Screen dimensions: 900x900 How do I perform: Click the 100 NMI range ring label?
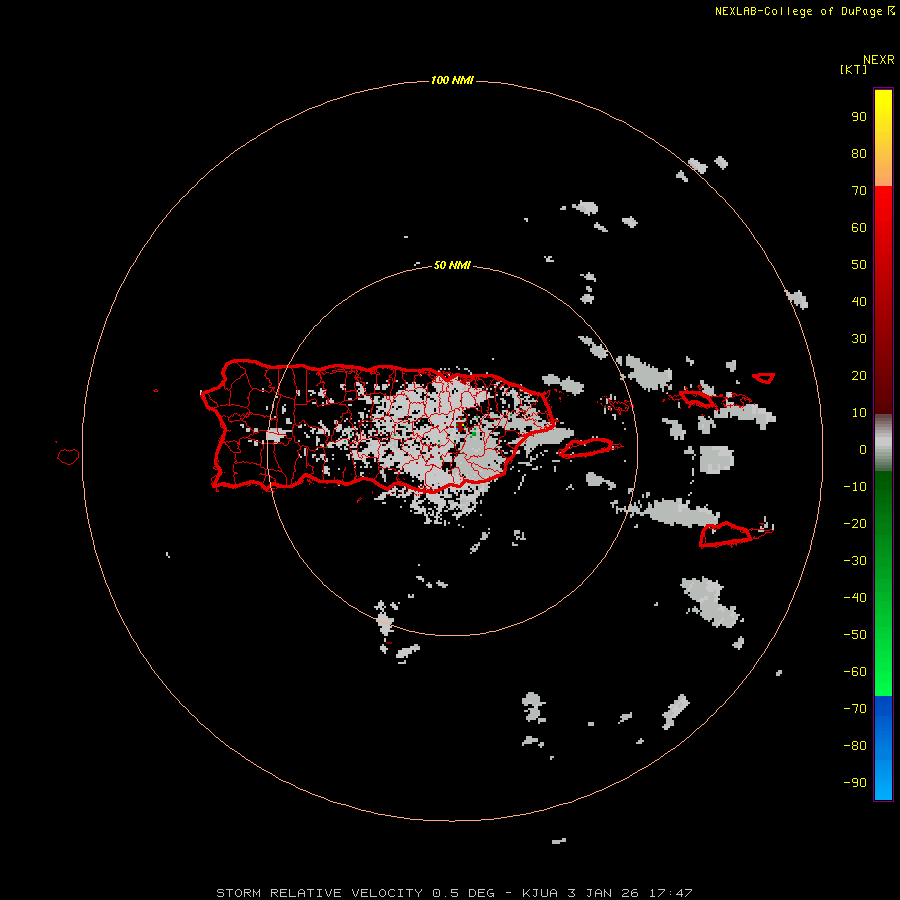click(452, 80)
